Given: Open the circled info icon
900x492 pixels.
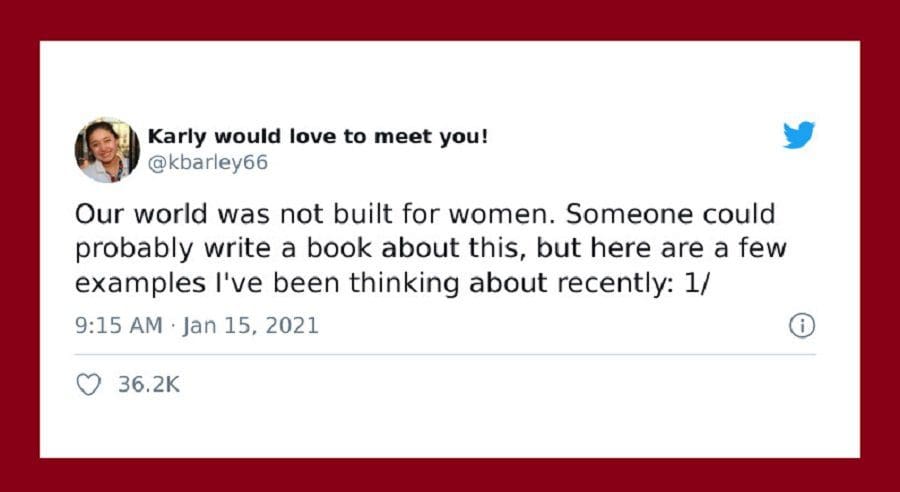Looking at the screenshot, I should click(x=802, y=326).
